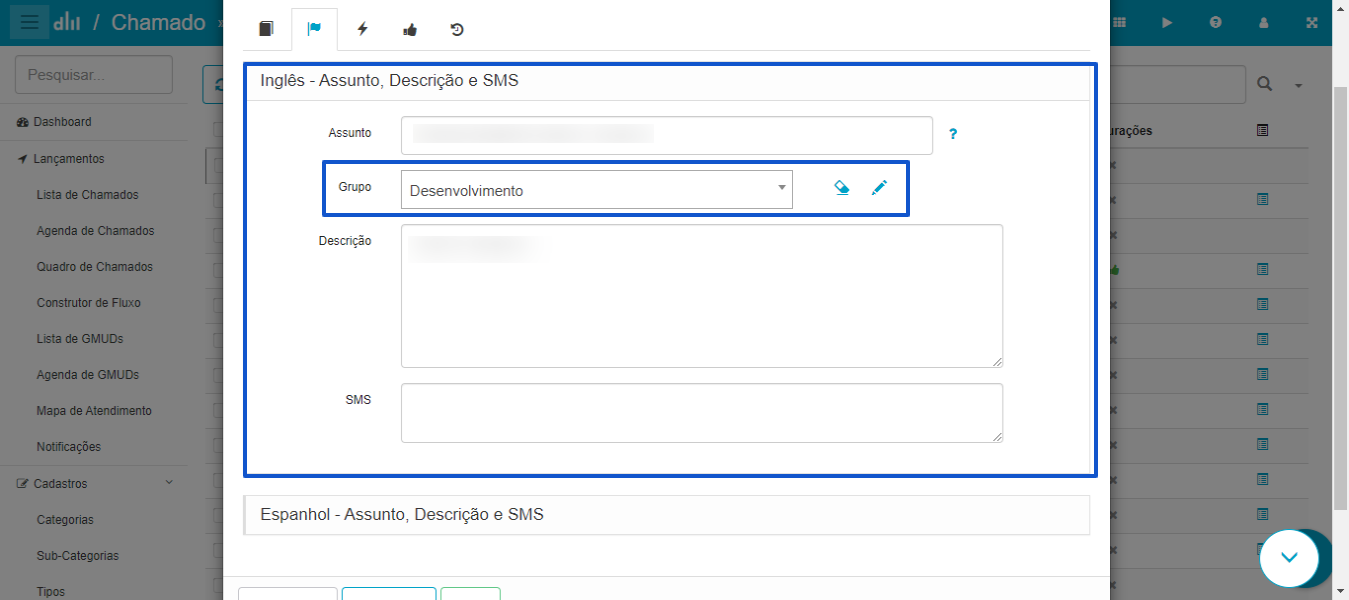Open Categorias under Cadastros
1349x600 pixels.
(x=65, y=520)
